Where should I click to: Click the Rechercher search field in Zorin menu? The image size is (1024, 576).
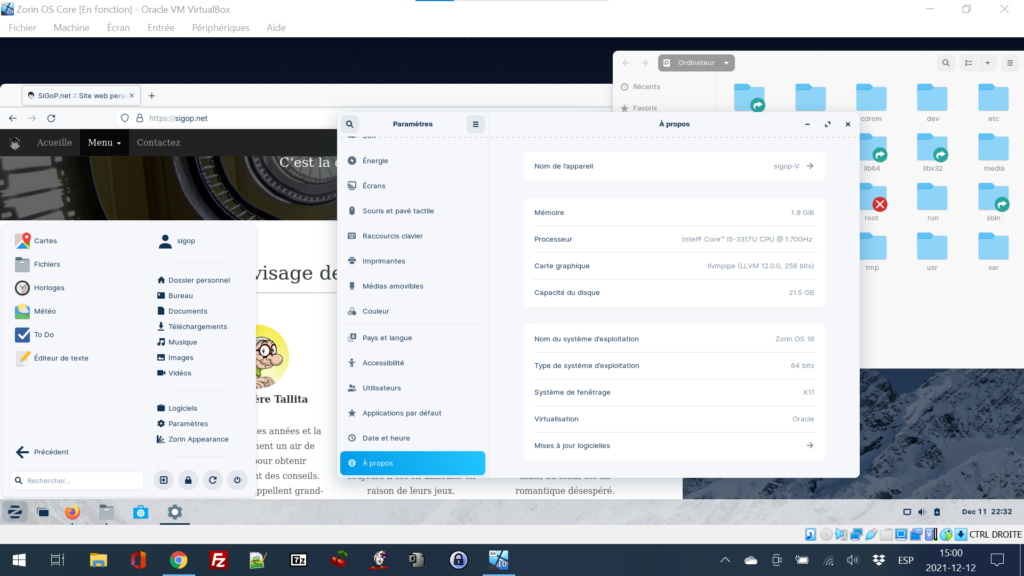(x=78, y=481)
